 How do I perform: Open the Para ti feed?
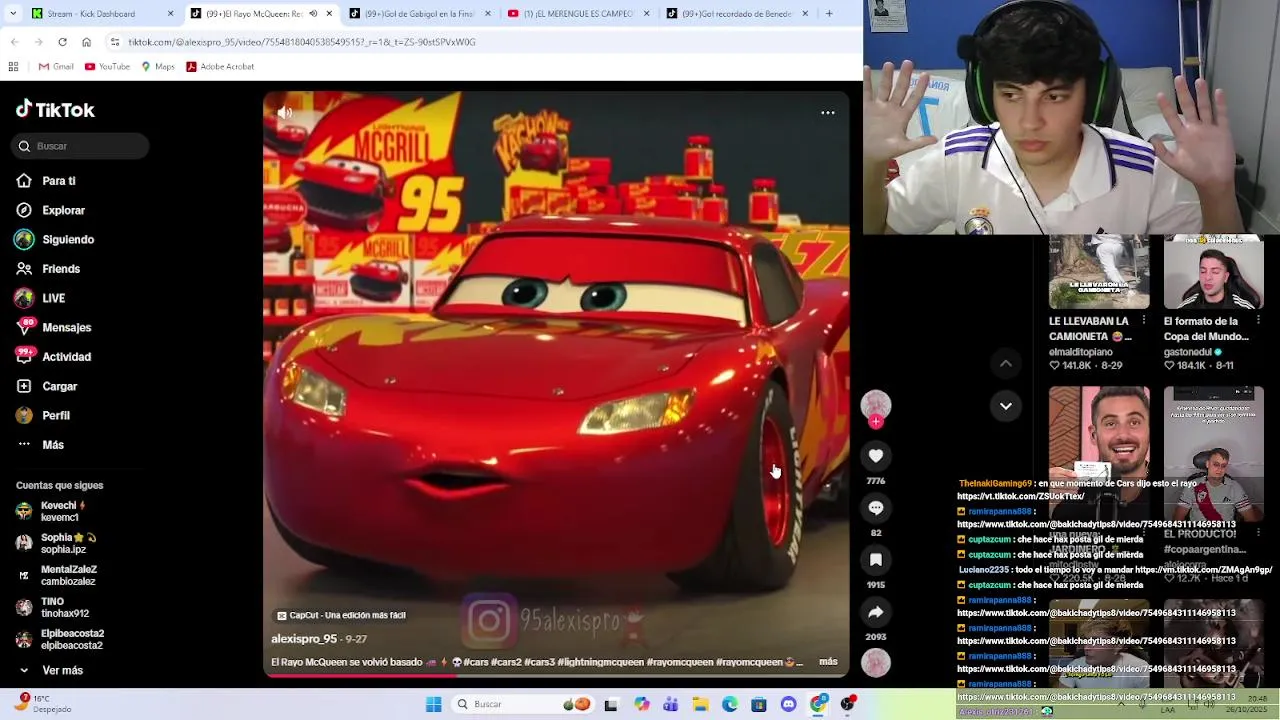click(x=59, y=181)
